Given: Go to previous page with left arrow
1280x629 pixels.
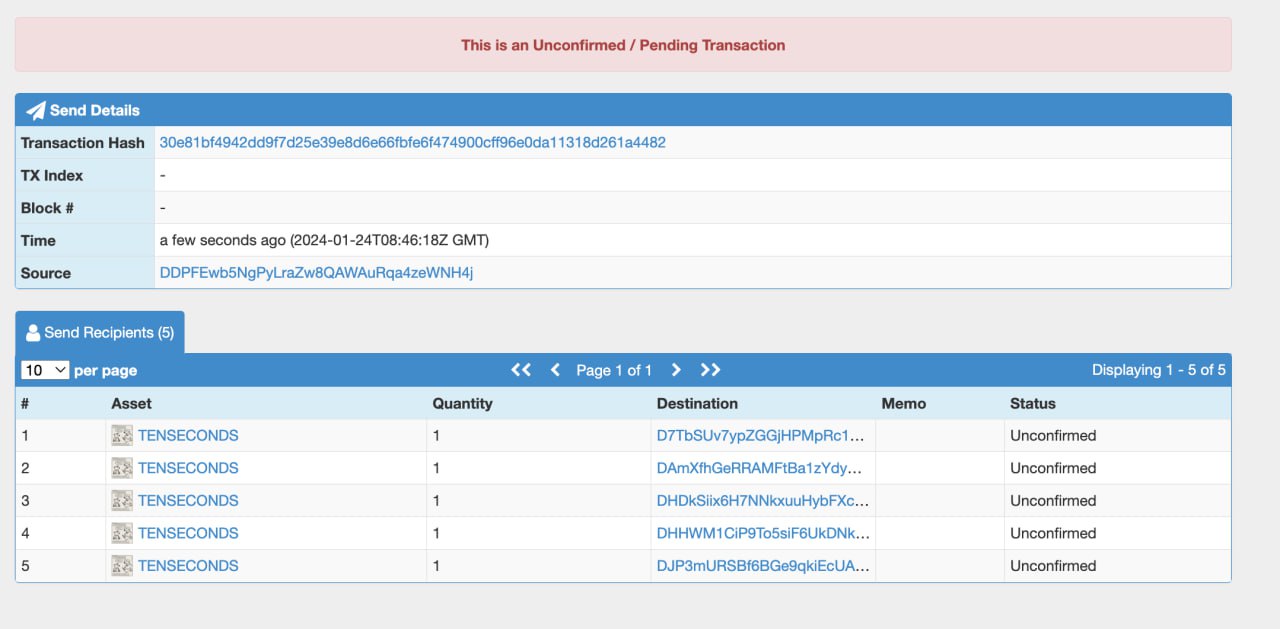Looking at the screenshot, I should click(556, 370).
